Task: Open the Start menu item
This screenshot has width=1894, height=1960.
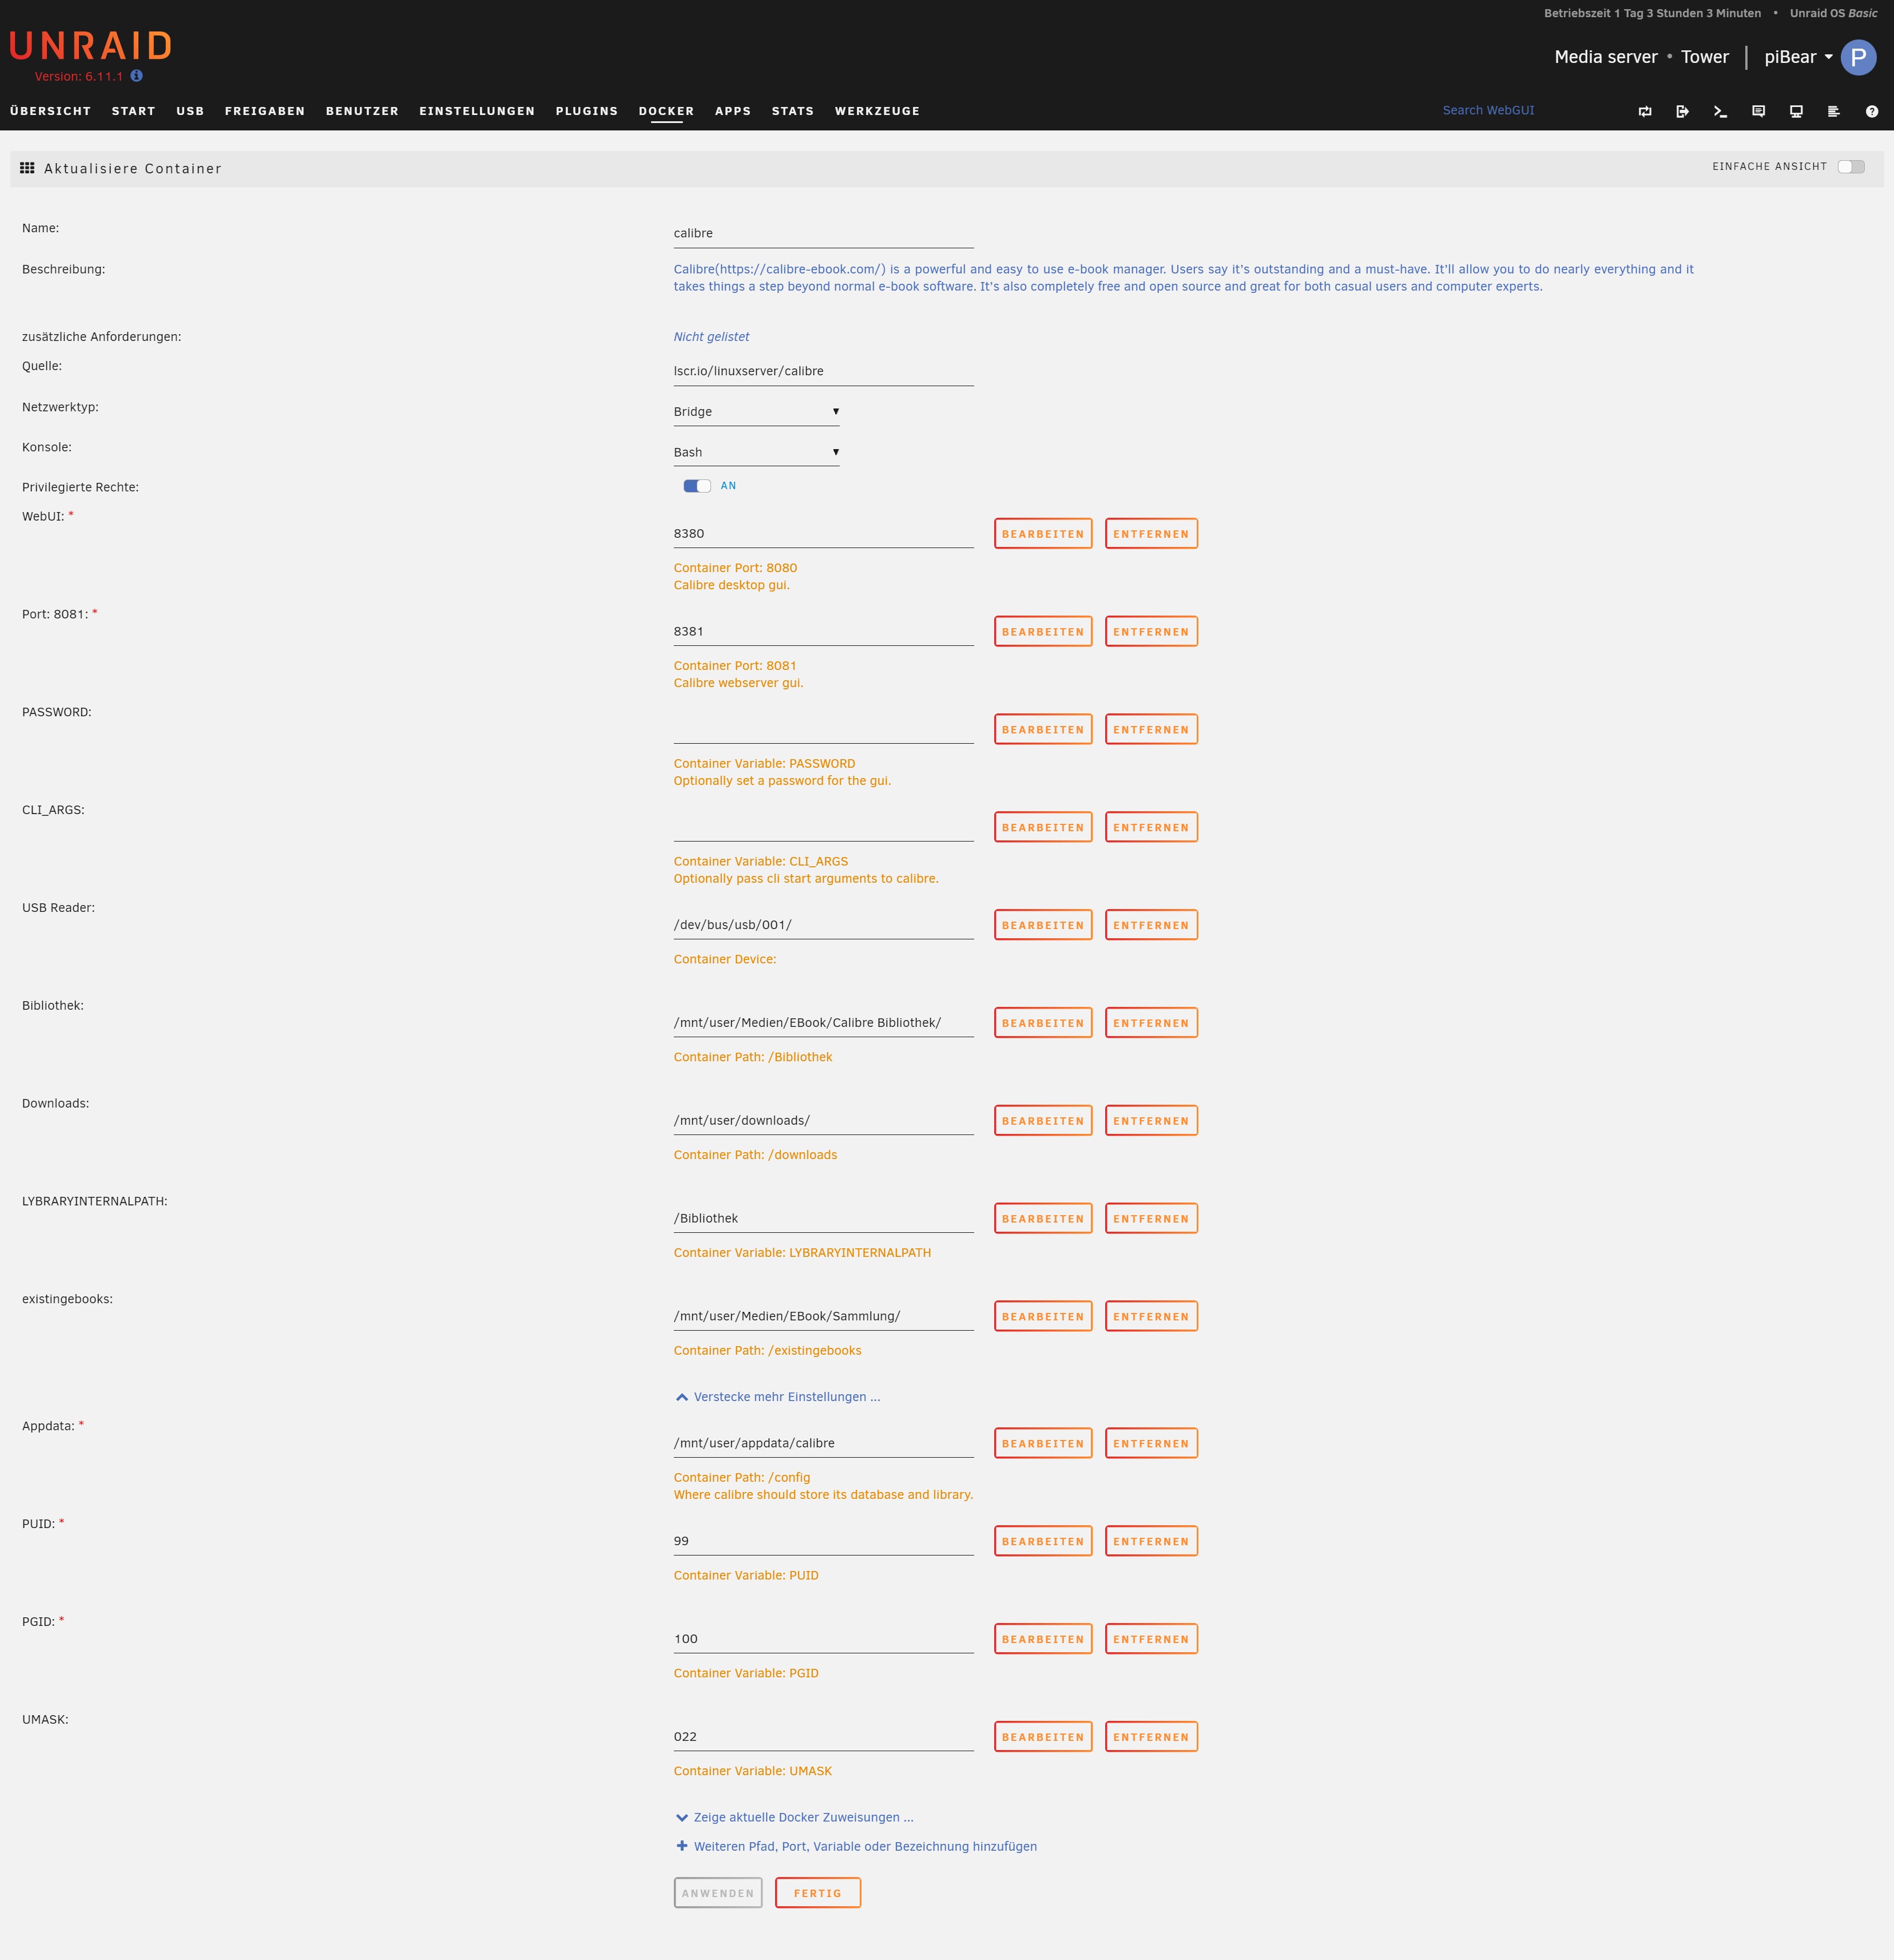Action: point(133,111)
